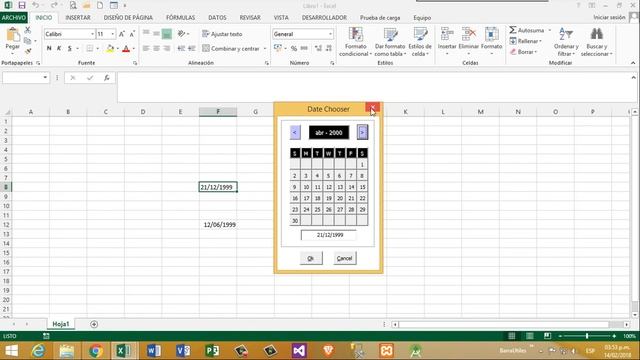Switch to the DATOS tab
This screenshot has width=640, height=360.
pyautogui.click(x=217, y=18)
